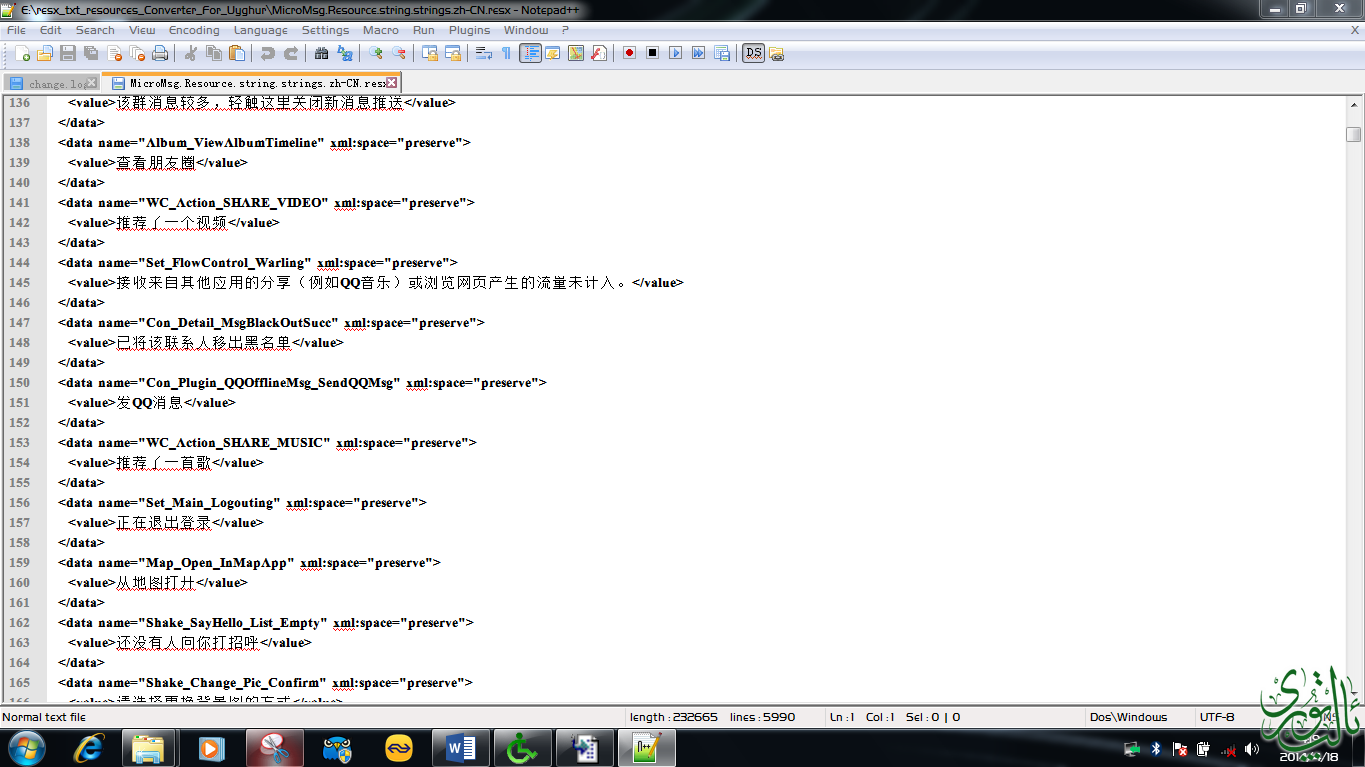Click the last toolbar icon after DS
1365x767 pixels.
[777, 53]
